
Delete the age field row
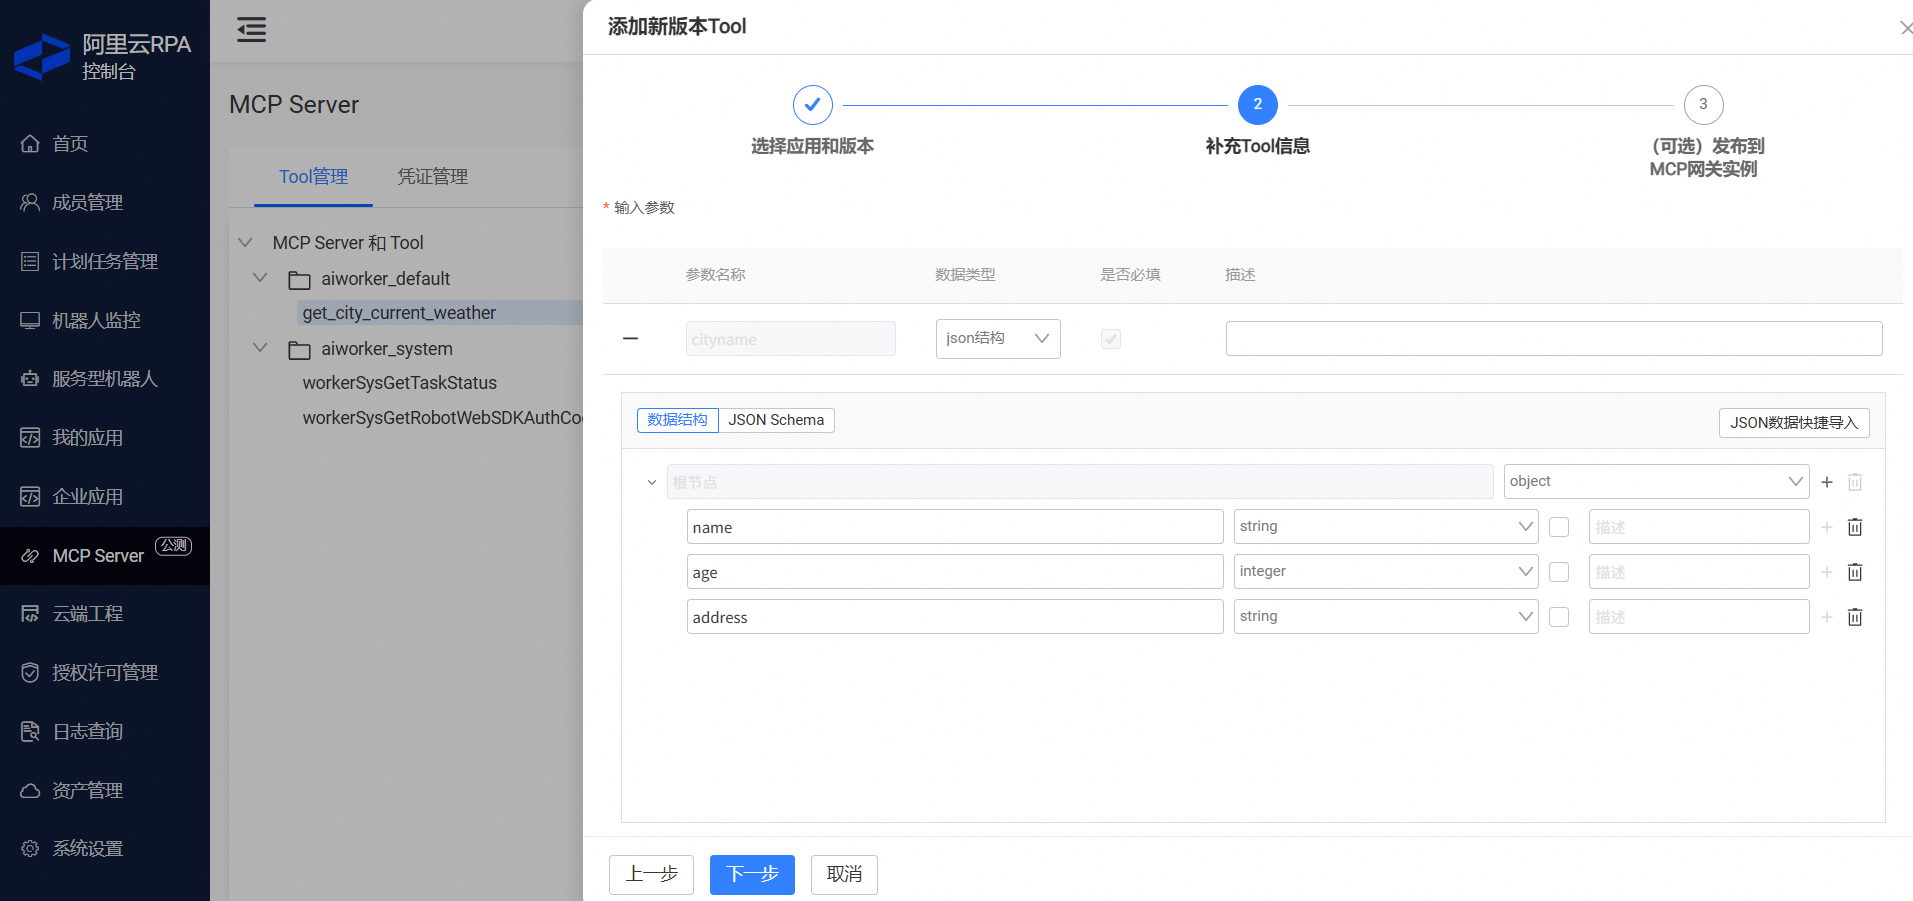[1855, 572]
